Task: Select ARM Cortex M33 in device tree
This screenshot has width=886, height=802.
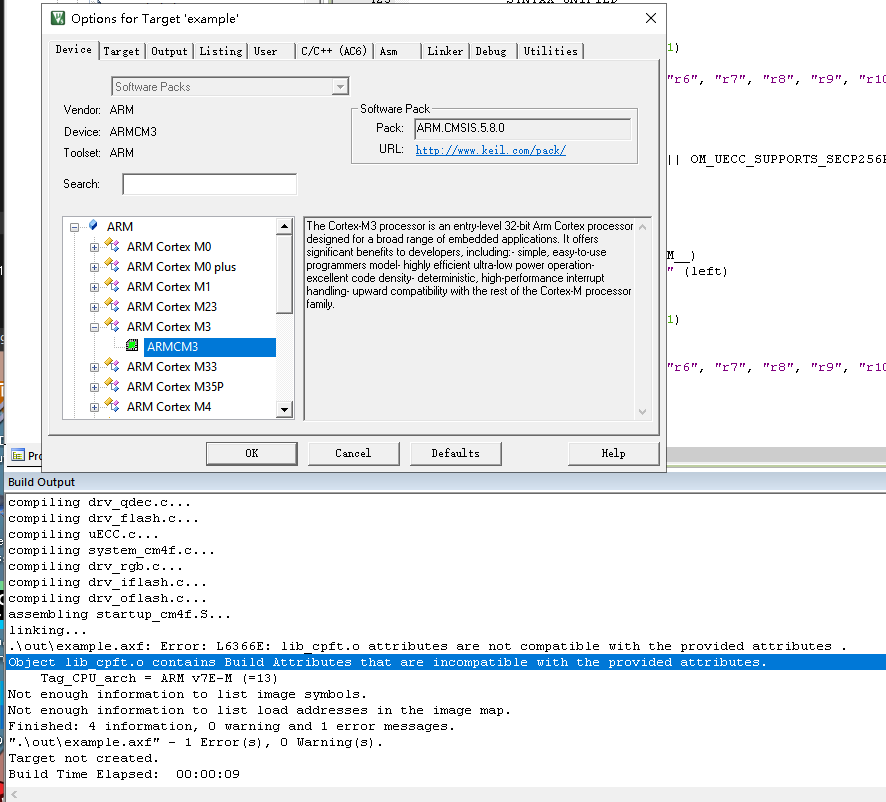Action: (172, 367)
